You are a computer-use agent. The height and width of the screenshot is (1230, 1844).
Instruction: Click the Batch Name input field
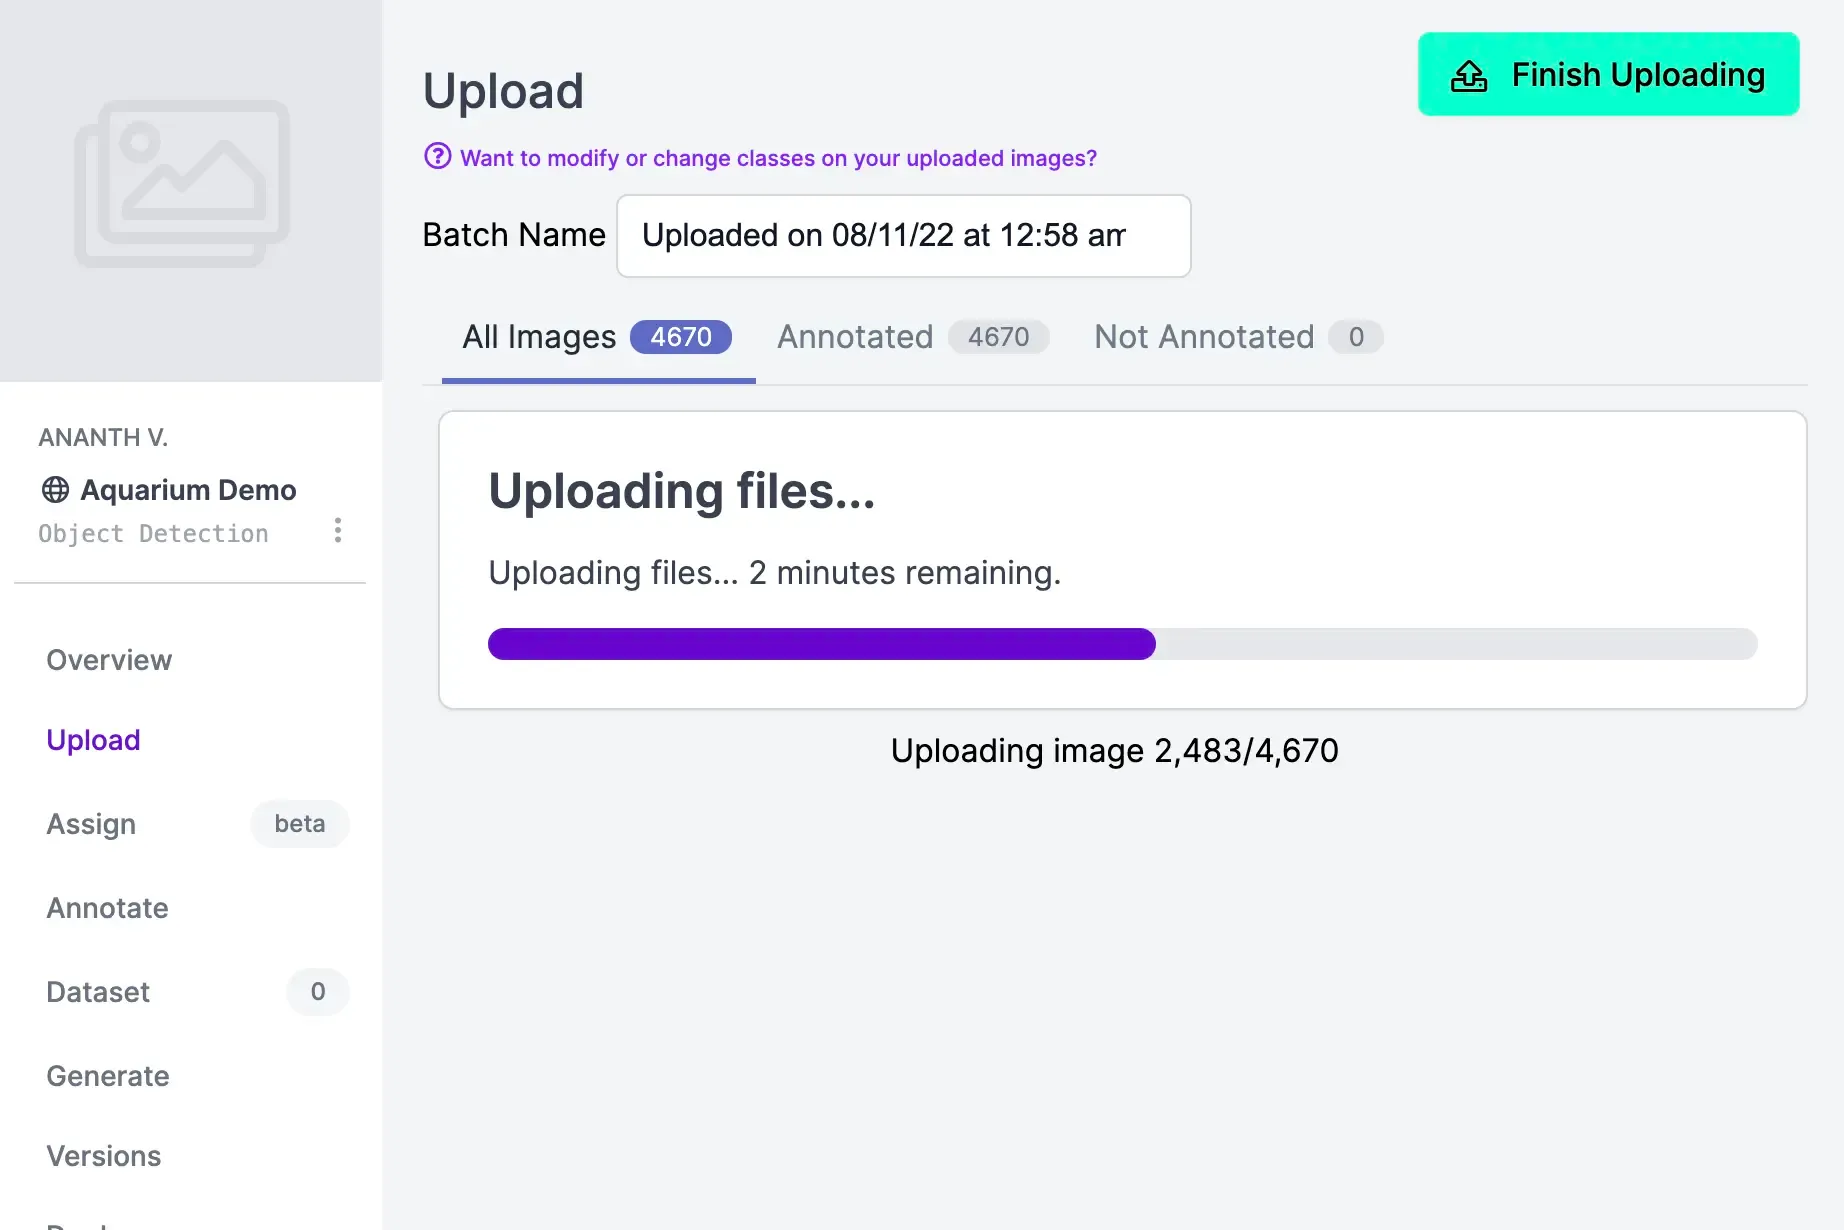click(x=904, y=236)
